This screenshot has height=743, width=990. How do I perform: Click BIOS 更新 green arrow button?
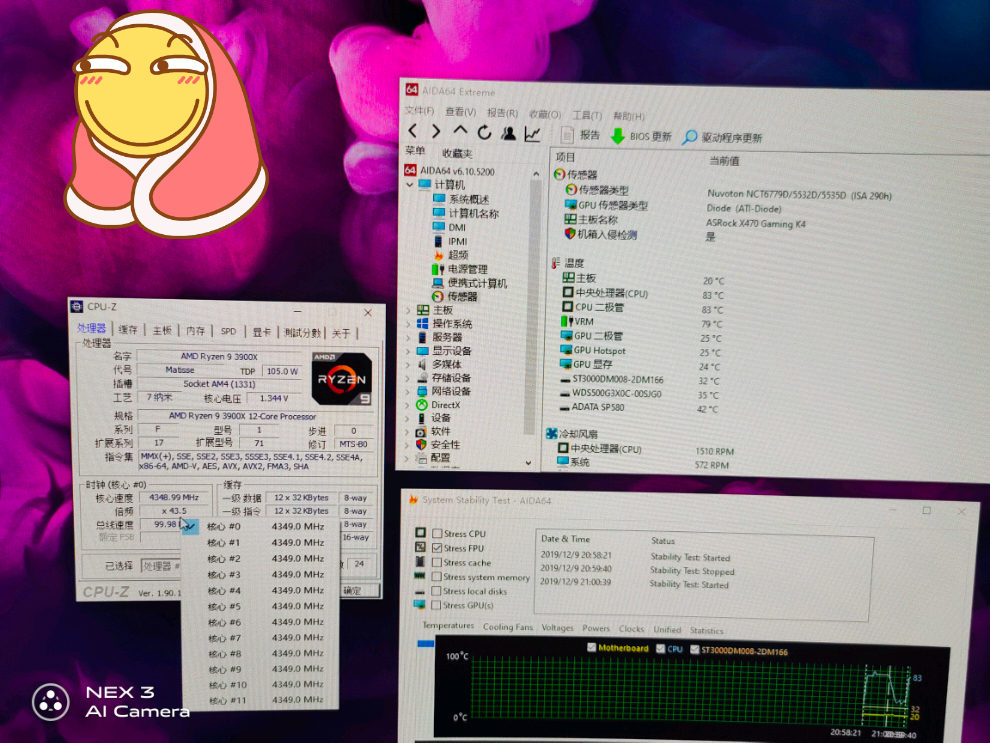click(641, 136)
